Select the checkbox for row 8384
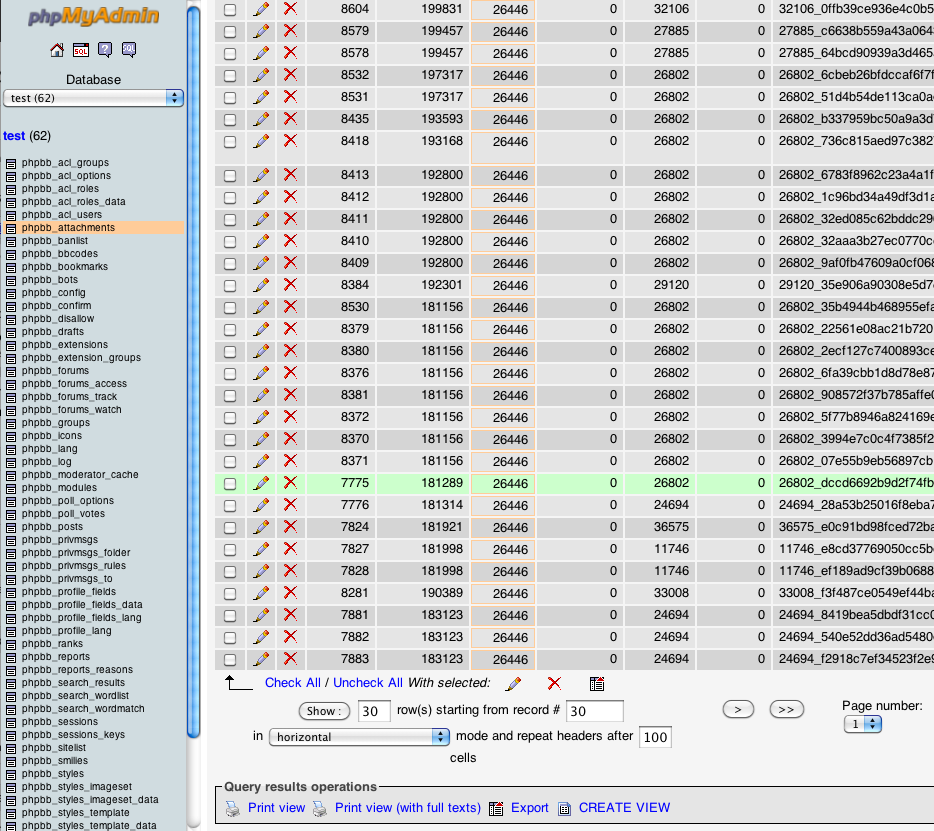Image resolution: width=934 pixels, height=831 pixels. [x=230, y=285]
